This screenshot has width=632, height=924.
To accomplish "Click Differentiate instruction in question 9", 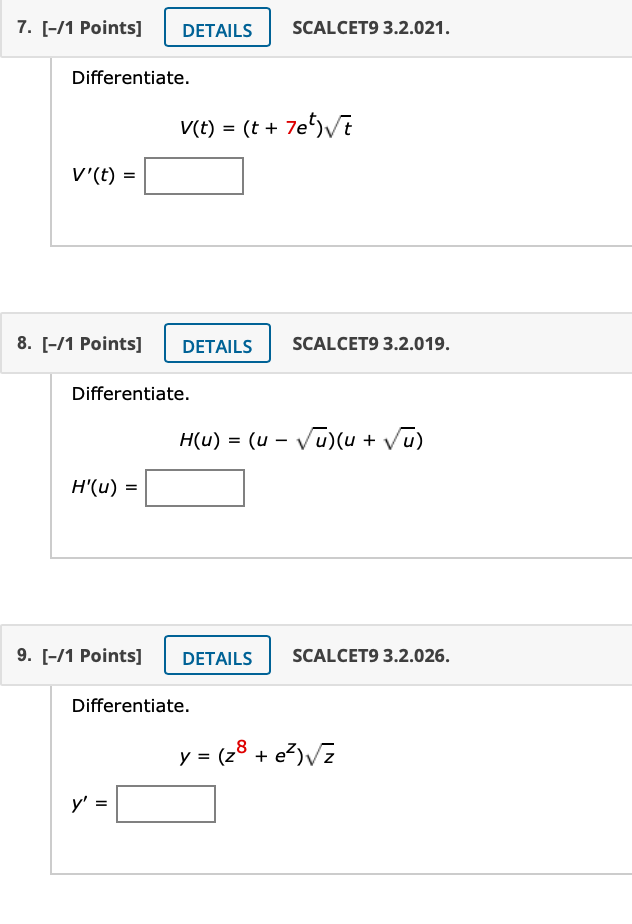I will click(x=131, y=705).
